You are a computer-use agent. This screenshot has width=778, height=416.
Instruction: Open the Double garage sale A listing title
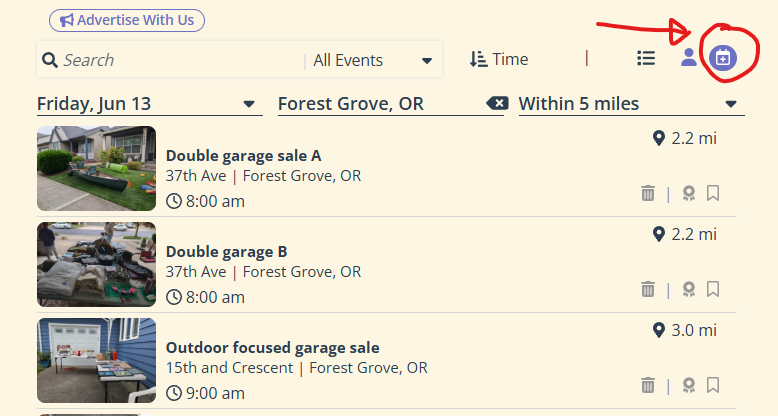(x=243, y=156)
